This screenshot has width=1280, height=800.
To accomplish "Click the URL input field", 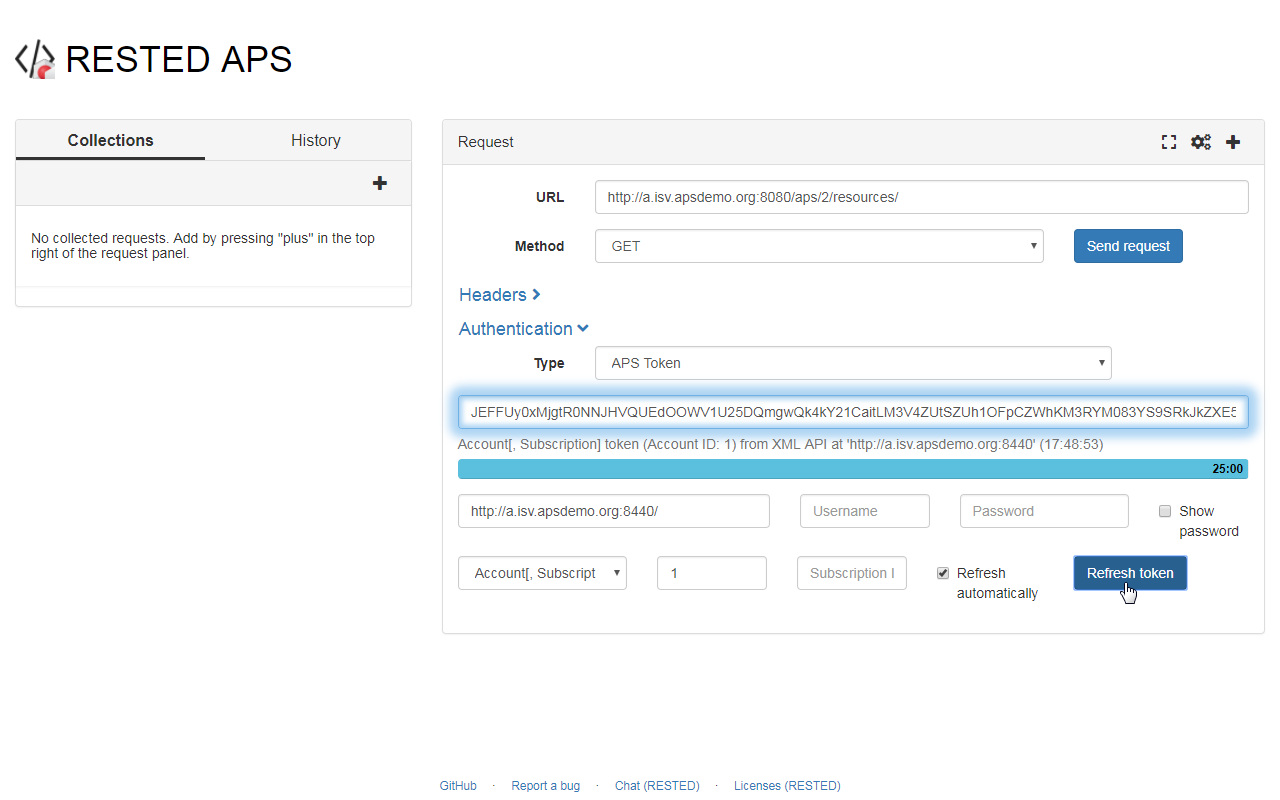I will point(922,197).
